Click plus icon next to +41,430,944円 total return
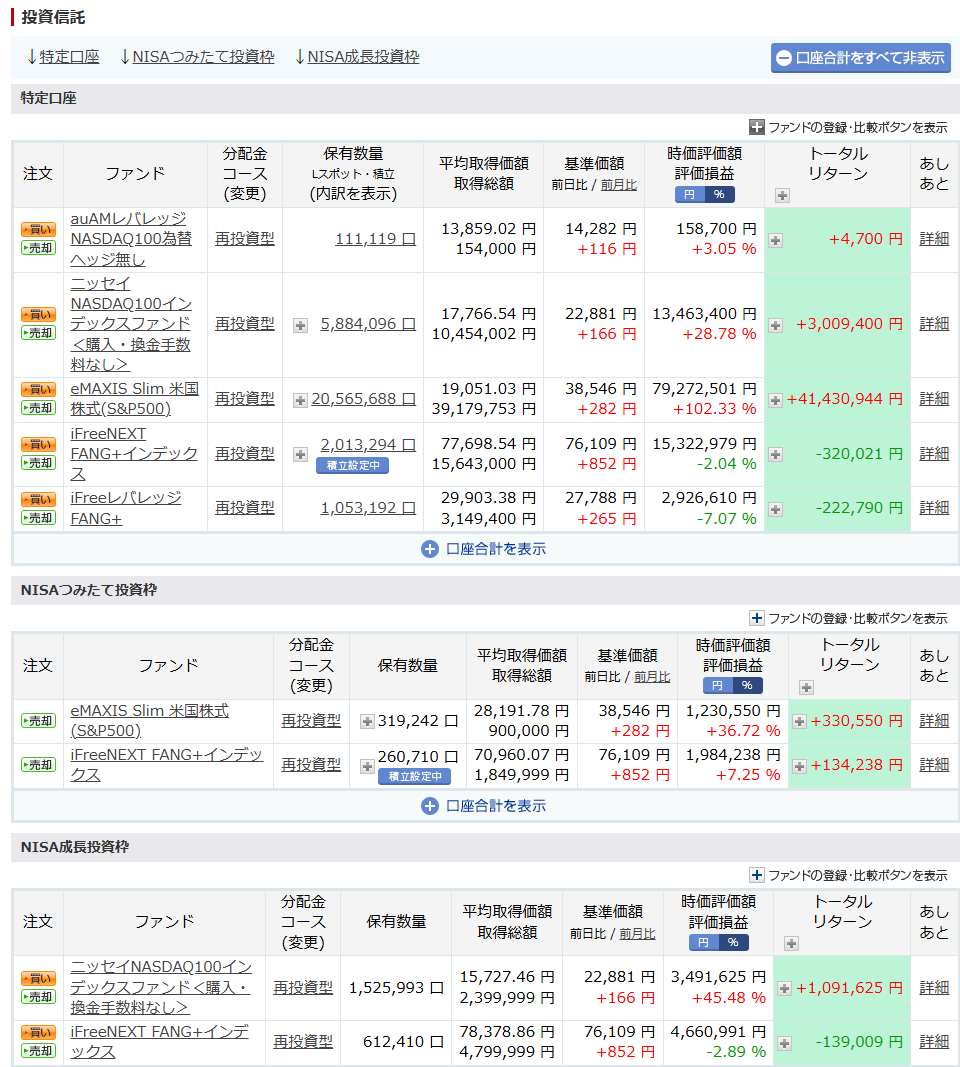Image resolution: width=960 pixels, height=1067 pixels. [x=775, y=400]
